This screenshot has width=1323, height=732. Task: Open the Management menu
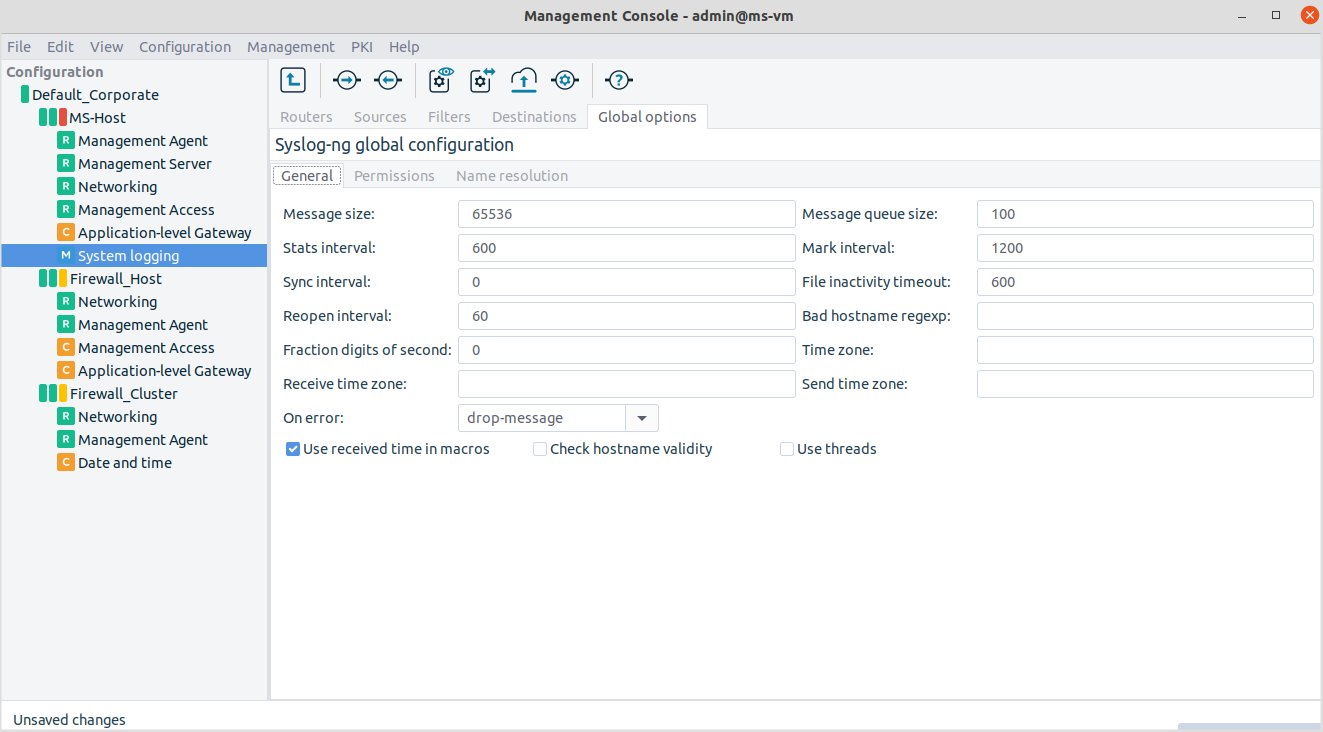click(291, 46)
